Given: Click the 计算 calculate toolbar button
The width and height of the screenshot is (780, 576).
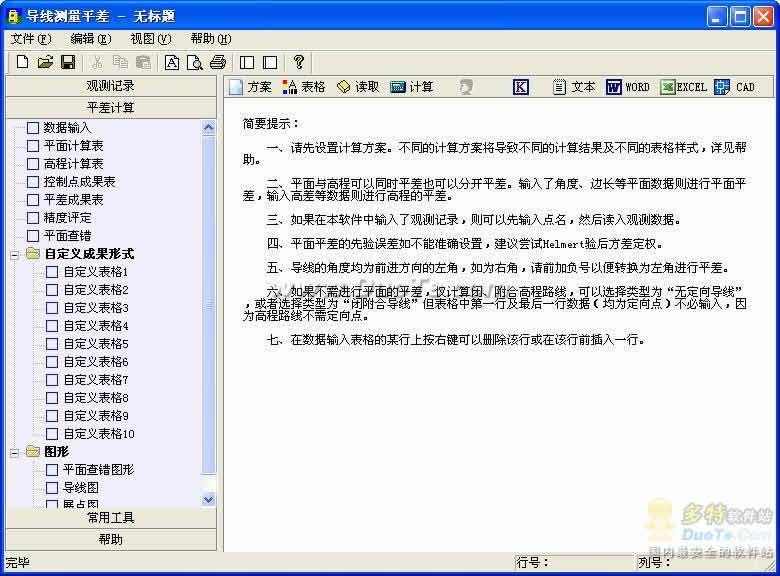Looking at the screenshot, I should pos(412,87).
